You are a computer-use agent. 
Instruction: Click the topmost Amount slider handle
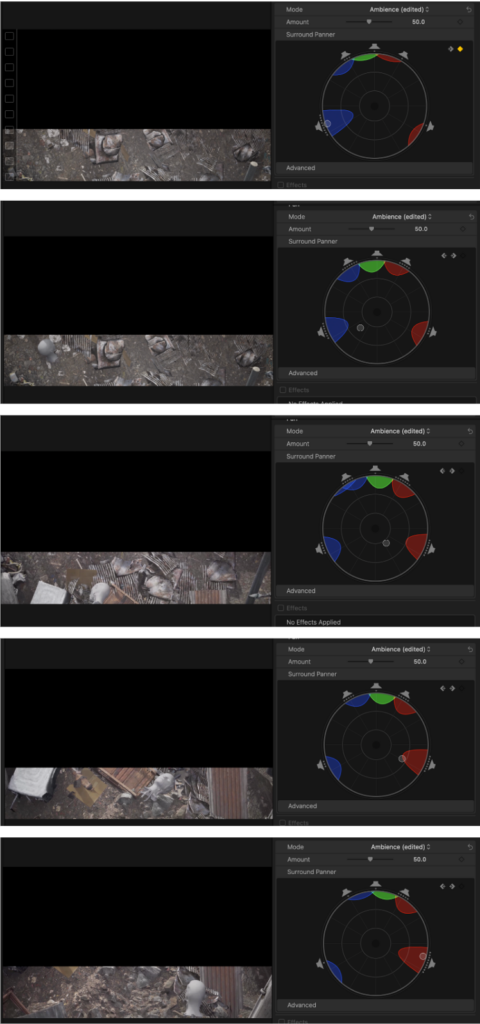[369, 22]
